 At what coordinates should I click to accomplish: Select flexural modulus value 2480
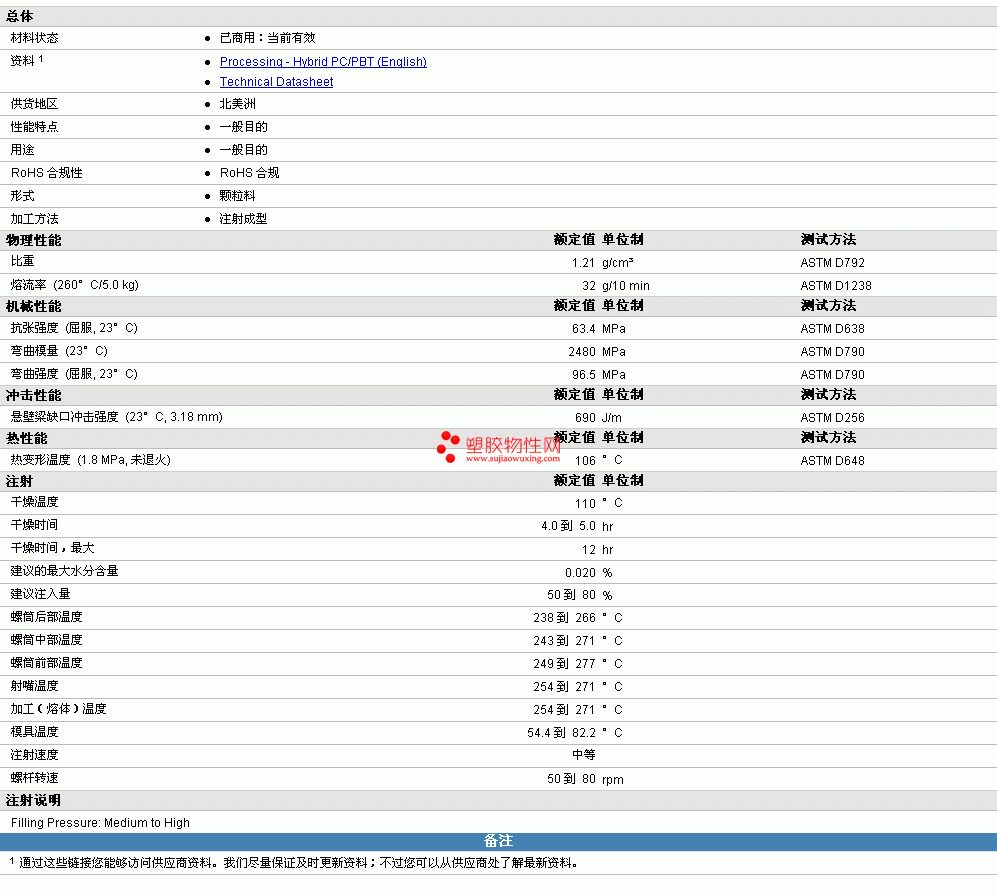click(582, 352)
